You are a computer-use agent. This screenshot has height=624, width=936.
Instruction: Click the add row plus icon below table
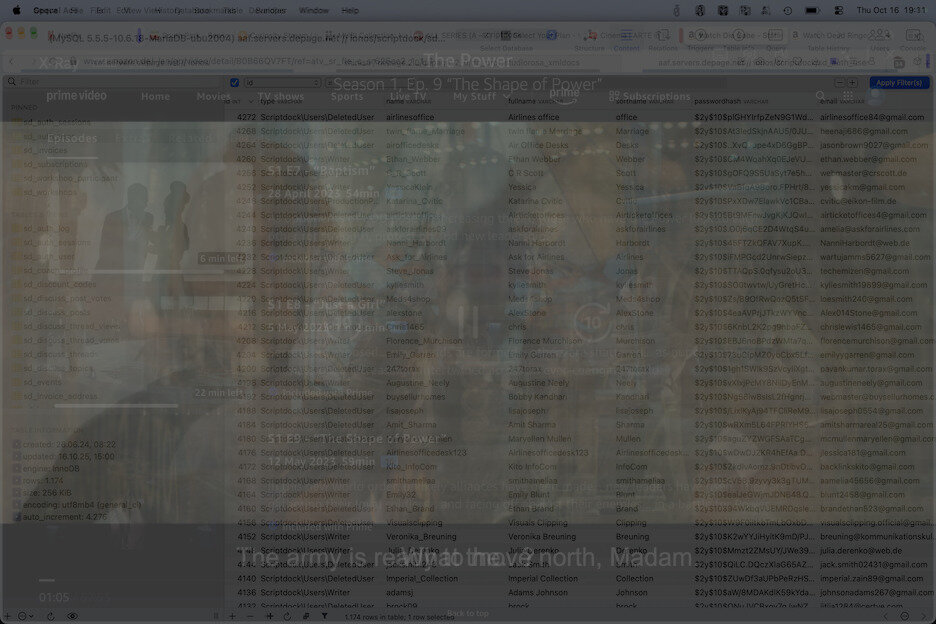pos(232,616)
